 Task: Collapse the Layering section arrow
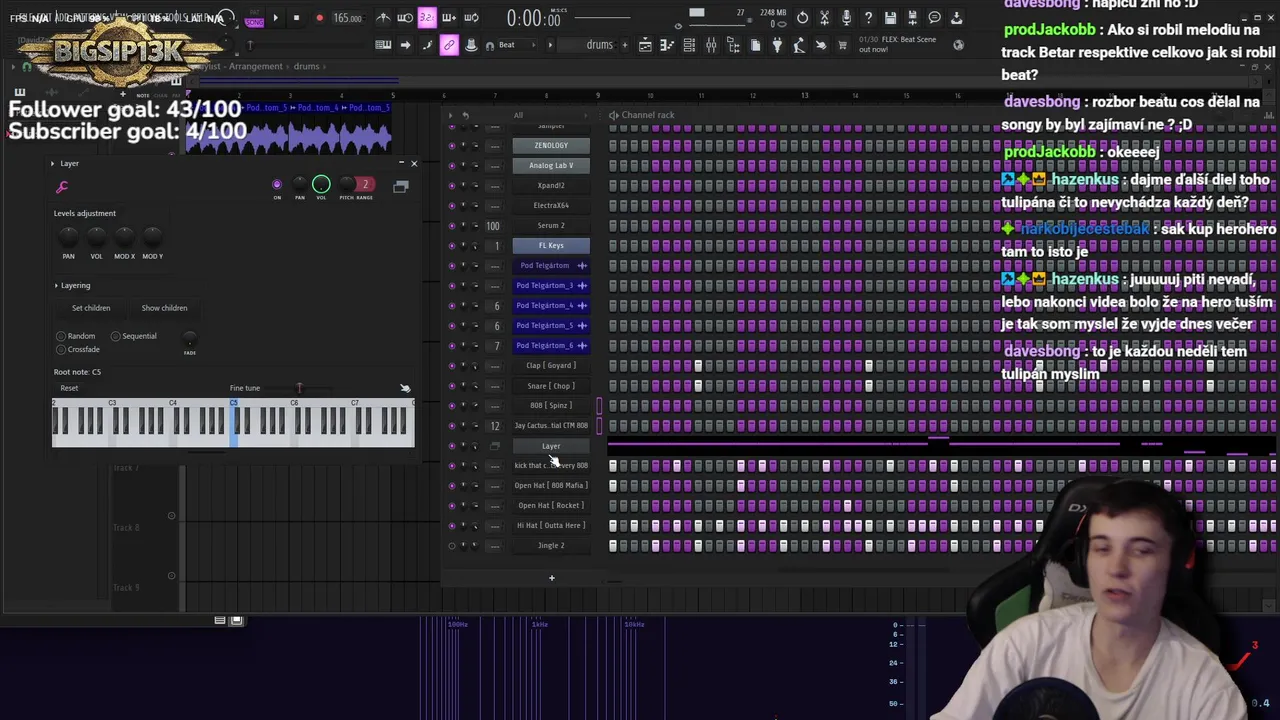tap(56, 285)
